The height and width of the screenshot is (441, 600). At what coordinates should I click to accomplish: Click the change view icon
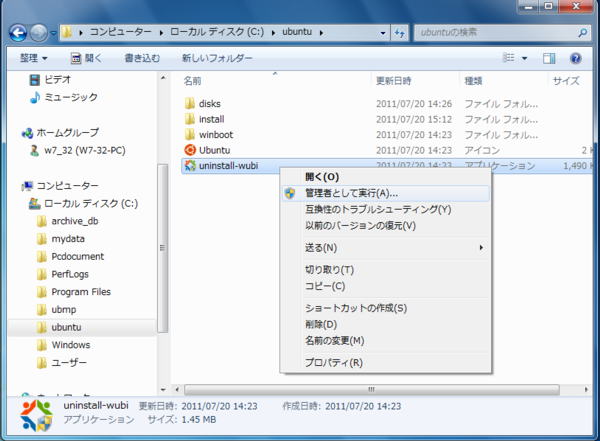coord(509,58)
